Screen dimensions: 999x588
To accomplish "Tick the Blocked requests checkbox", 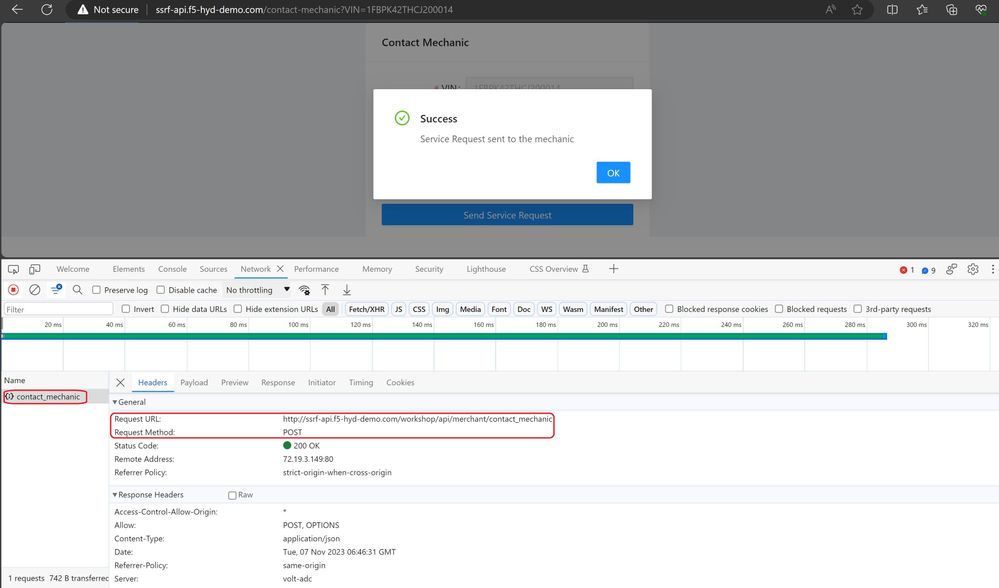I will pos(780,309).
